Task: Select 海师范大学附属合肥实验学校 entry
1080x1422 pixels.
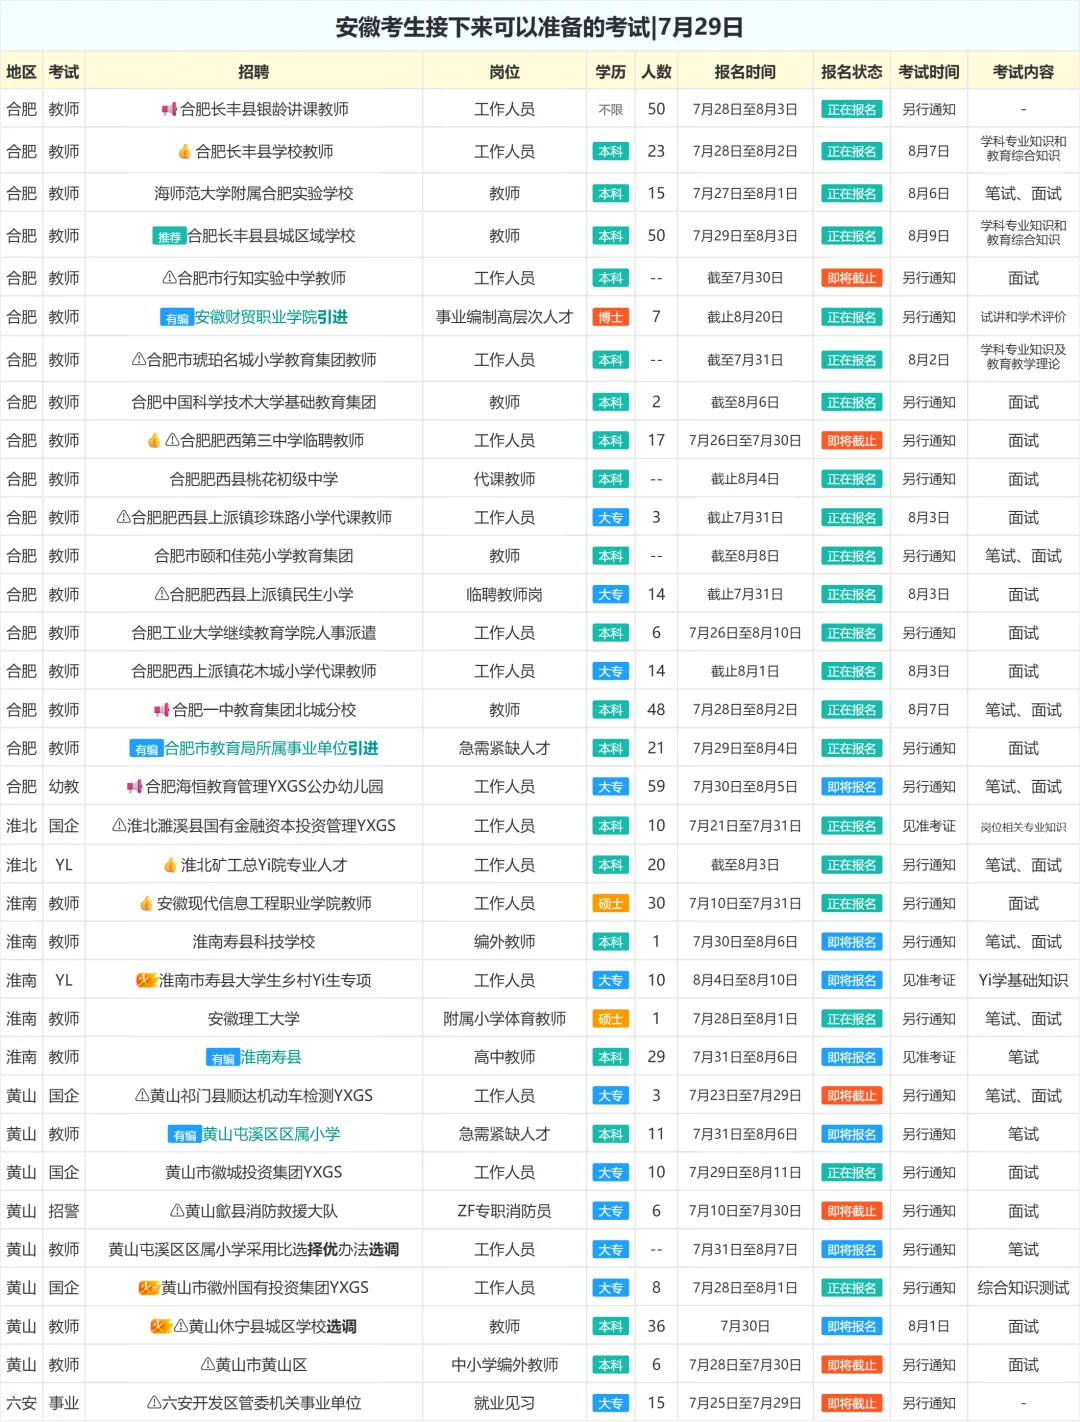Action: (254, 193)
